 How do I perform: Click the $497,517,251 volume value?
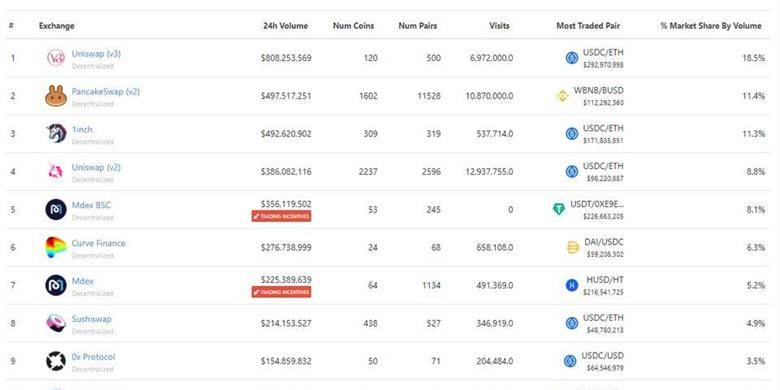[286, 96]
